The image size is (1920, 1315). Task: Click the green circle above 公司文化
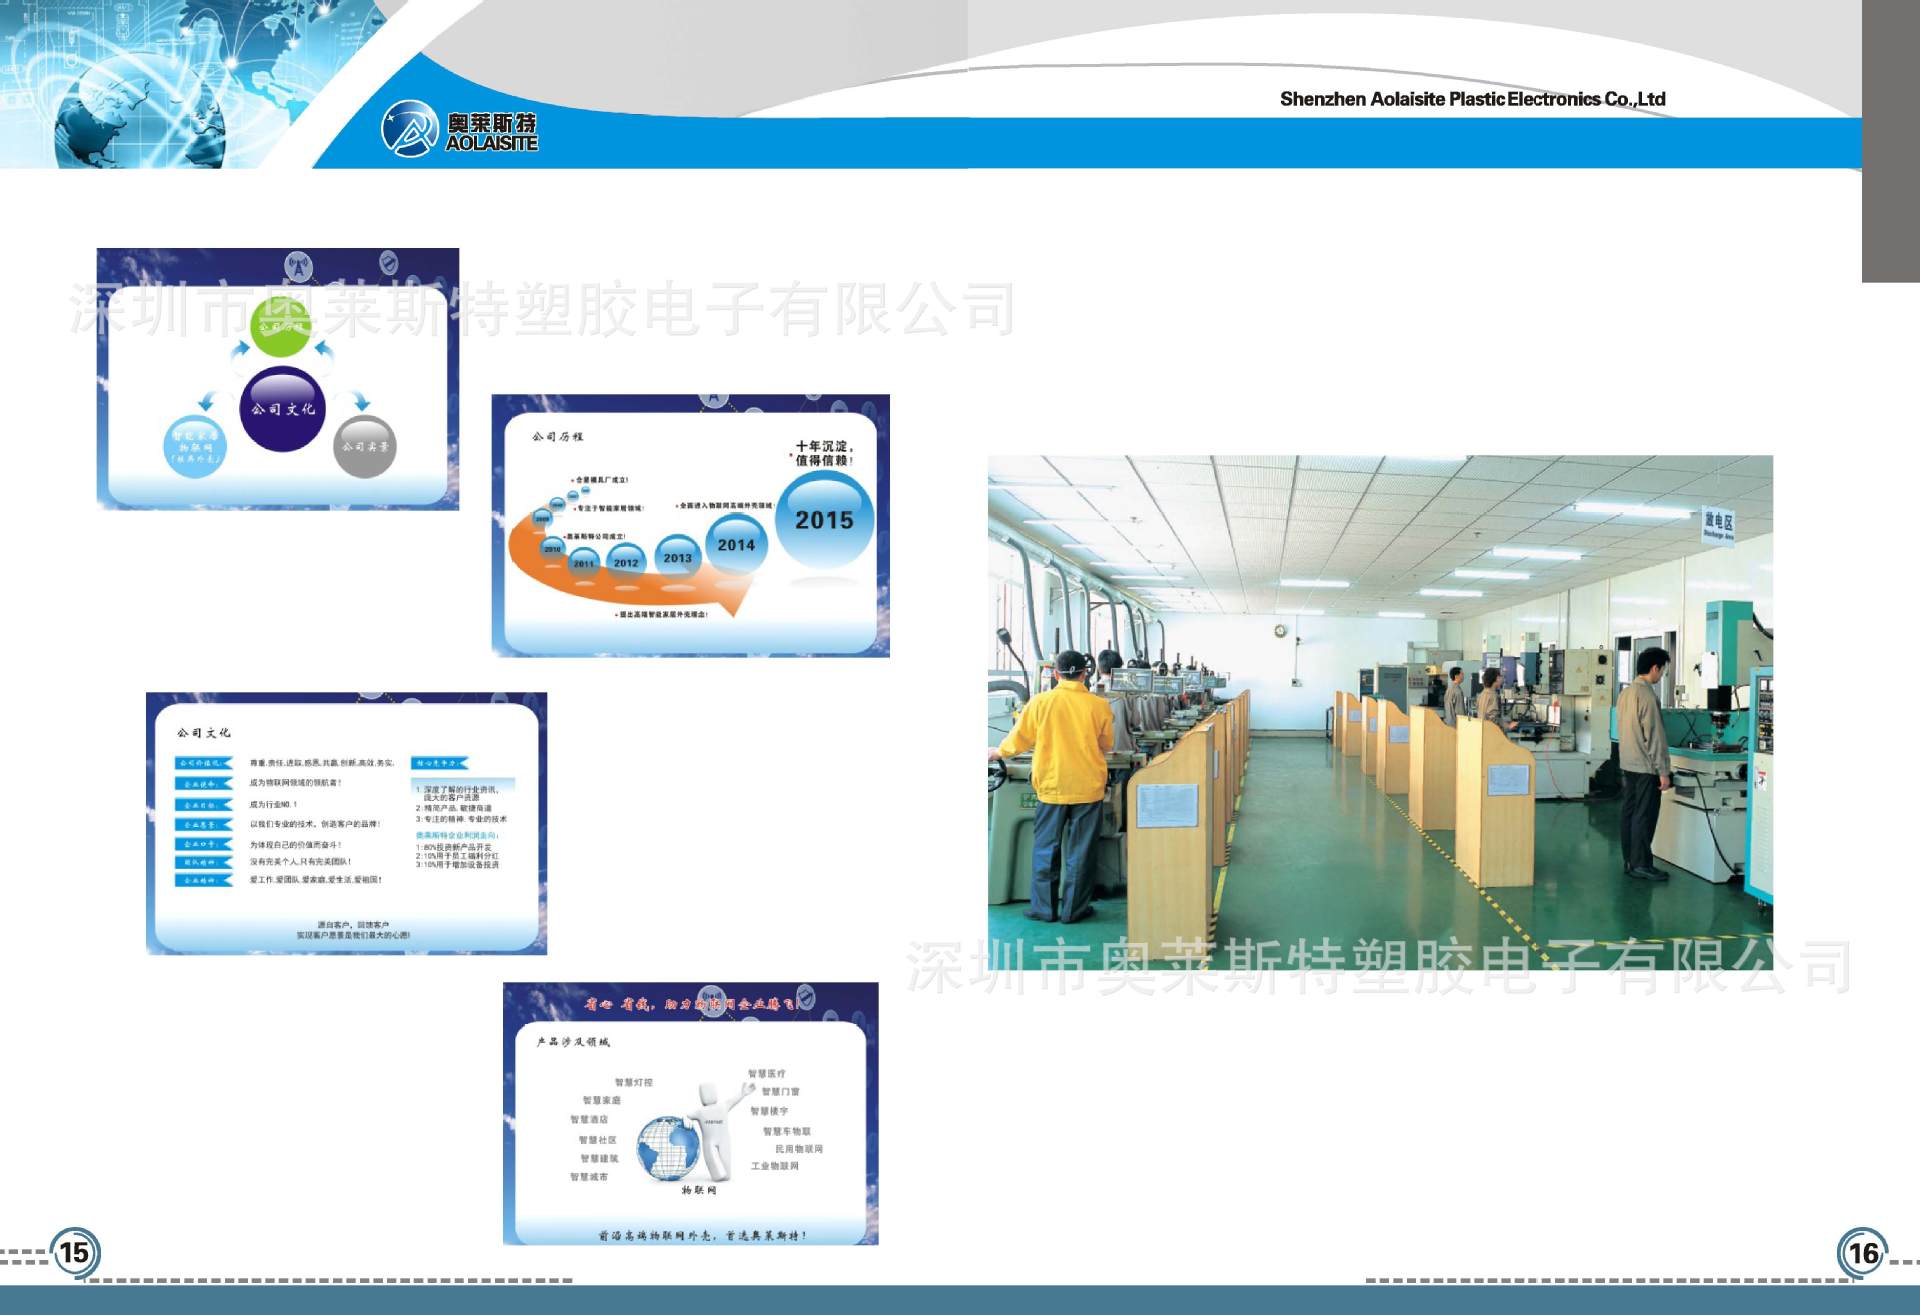(282, 327)
